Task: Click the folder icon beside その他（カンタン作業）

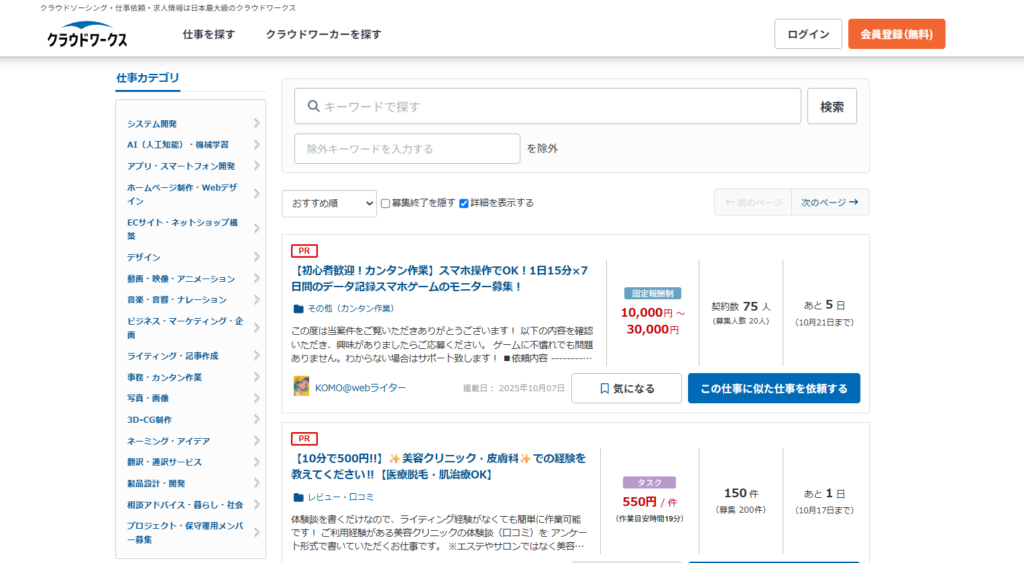Action: tap(298, 309)
